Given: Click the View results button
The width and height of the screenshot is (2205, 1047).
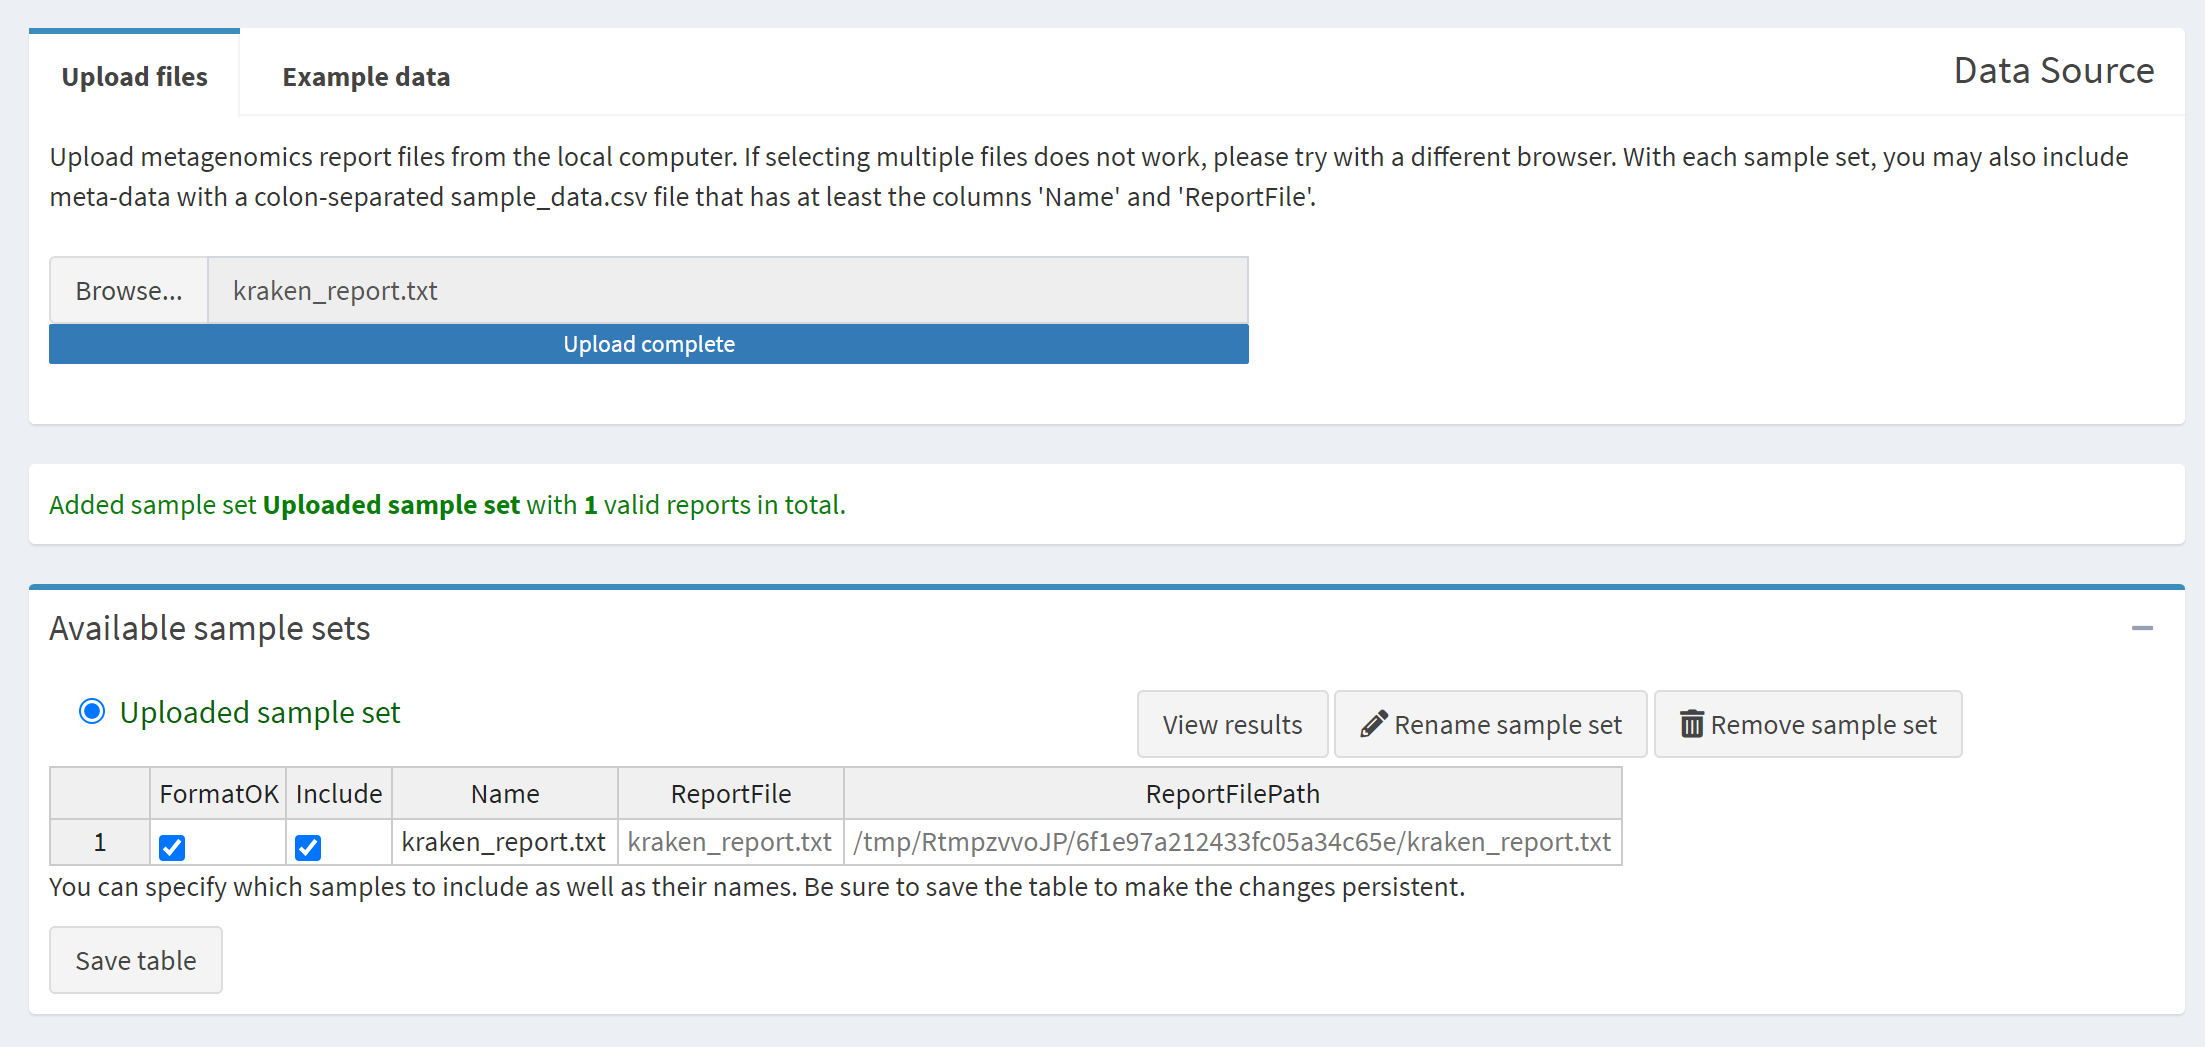Looking at the screenshot, I should click(1232, 724).
